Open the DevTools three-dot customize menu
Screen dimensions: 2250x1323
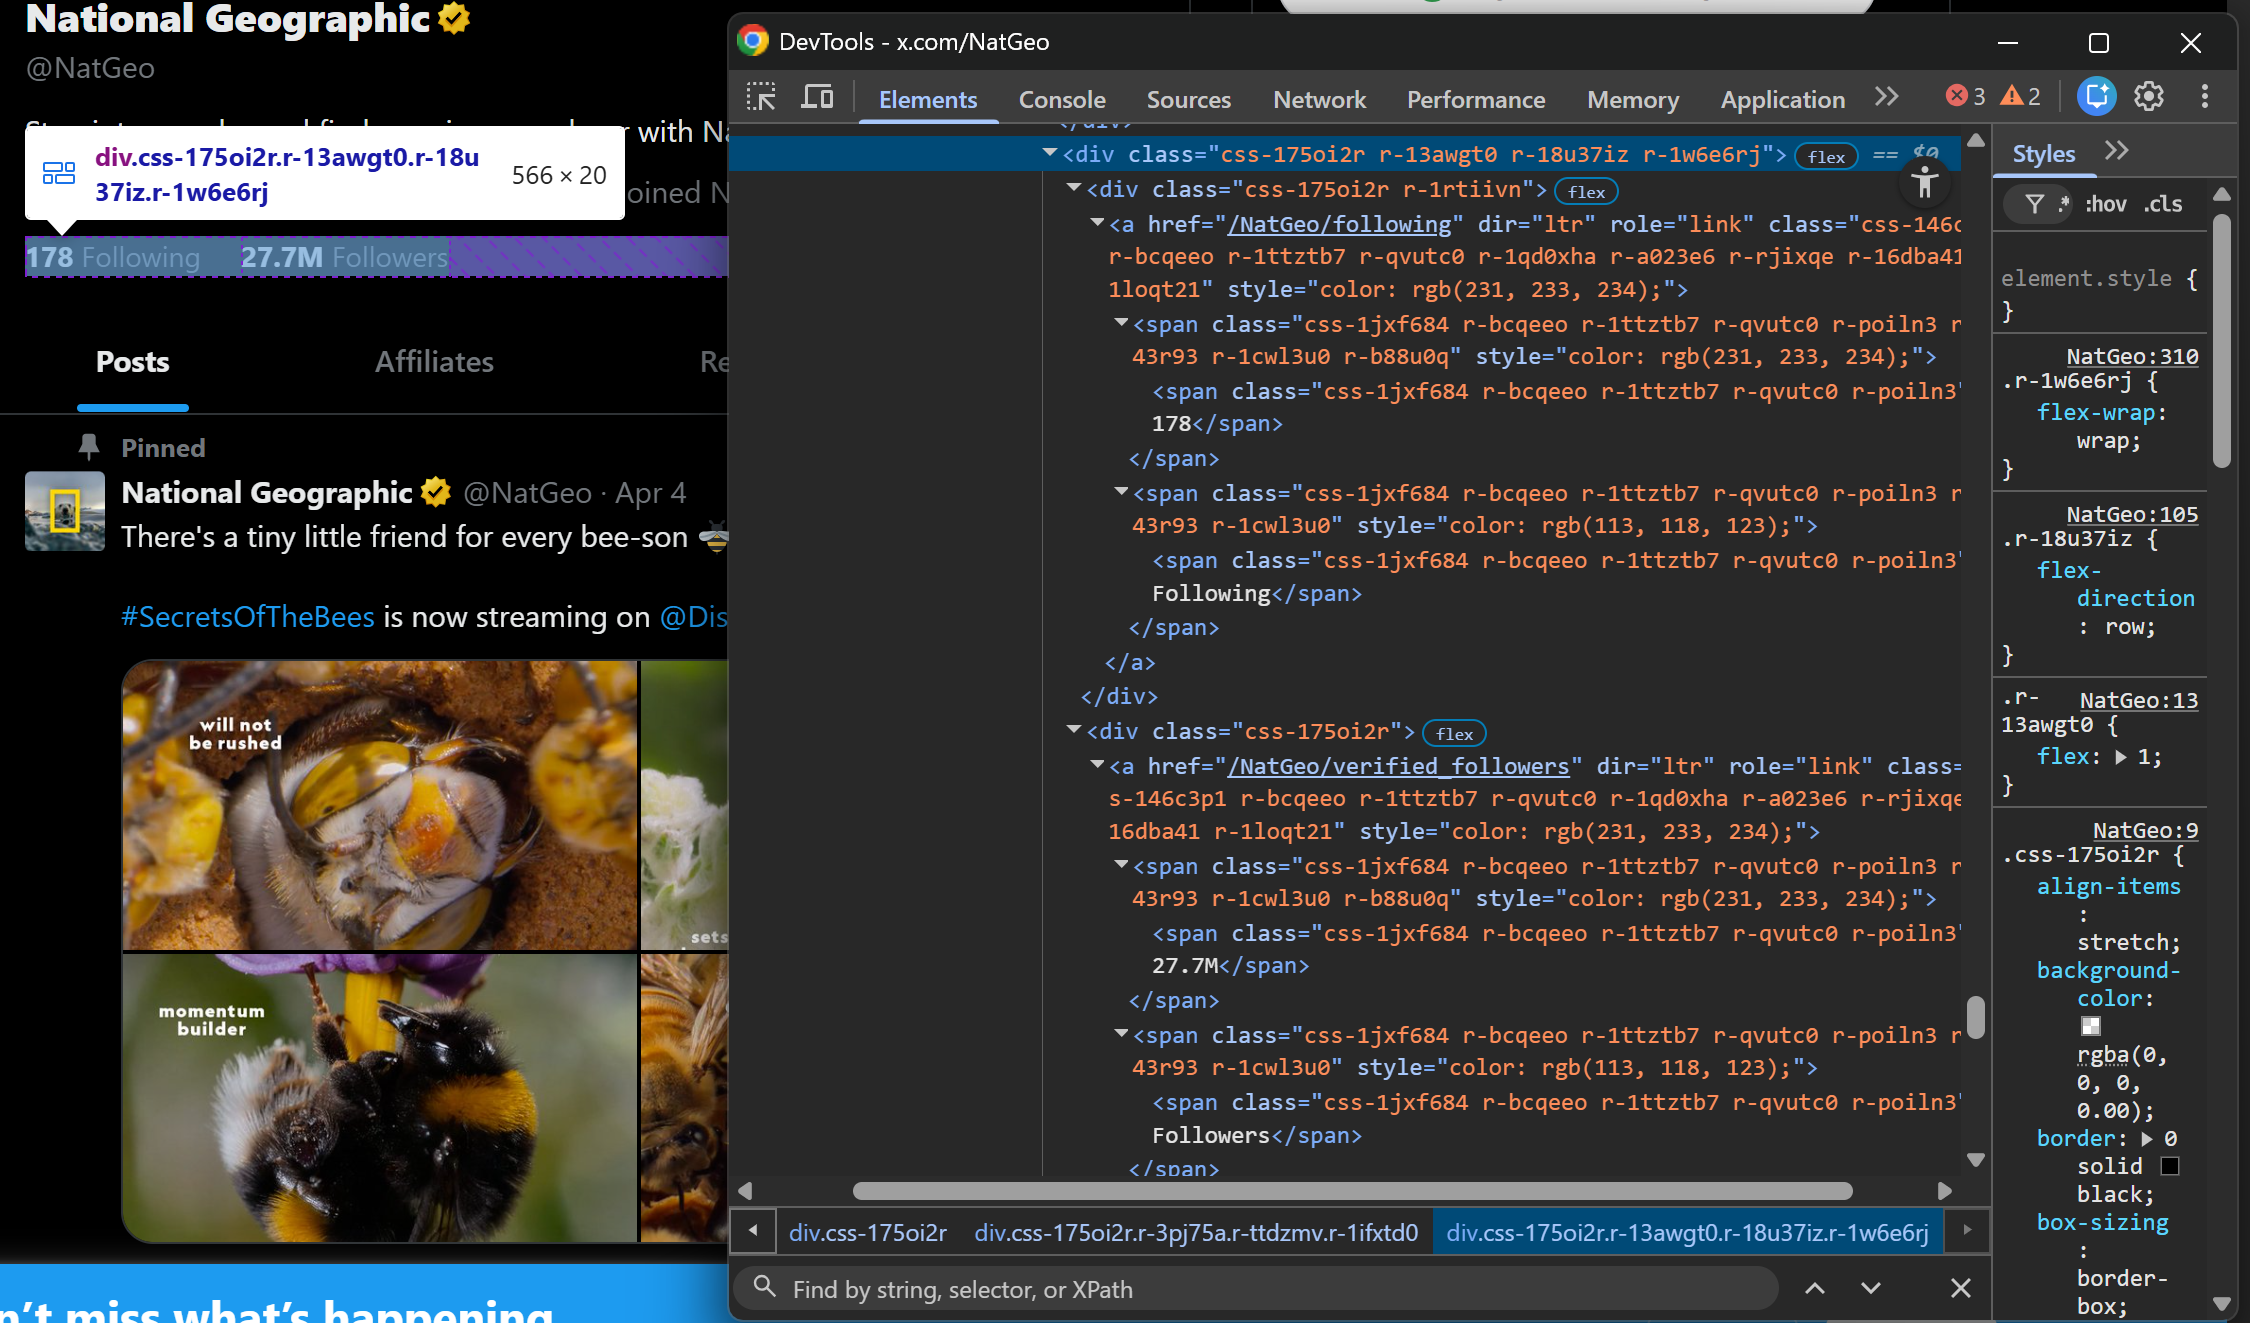(2204, 97)
